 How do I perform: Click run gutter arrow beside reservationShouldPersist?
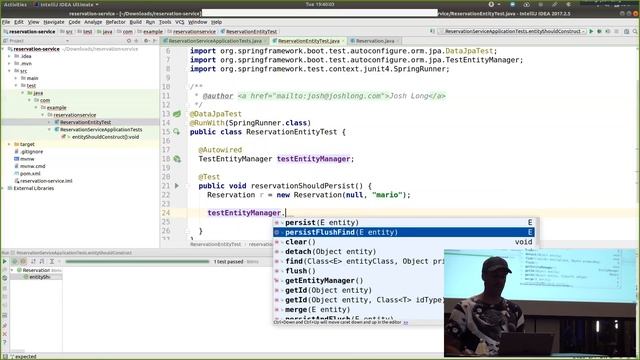(x=177, y=186)
